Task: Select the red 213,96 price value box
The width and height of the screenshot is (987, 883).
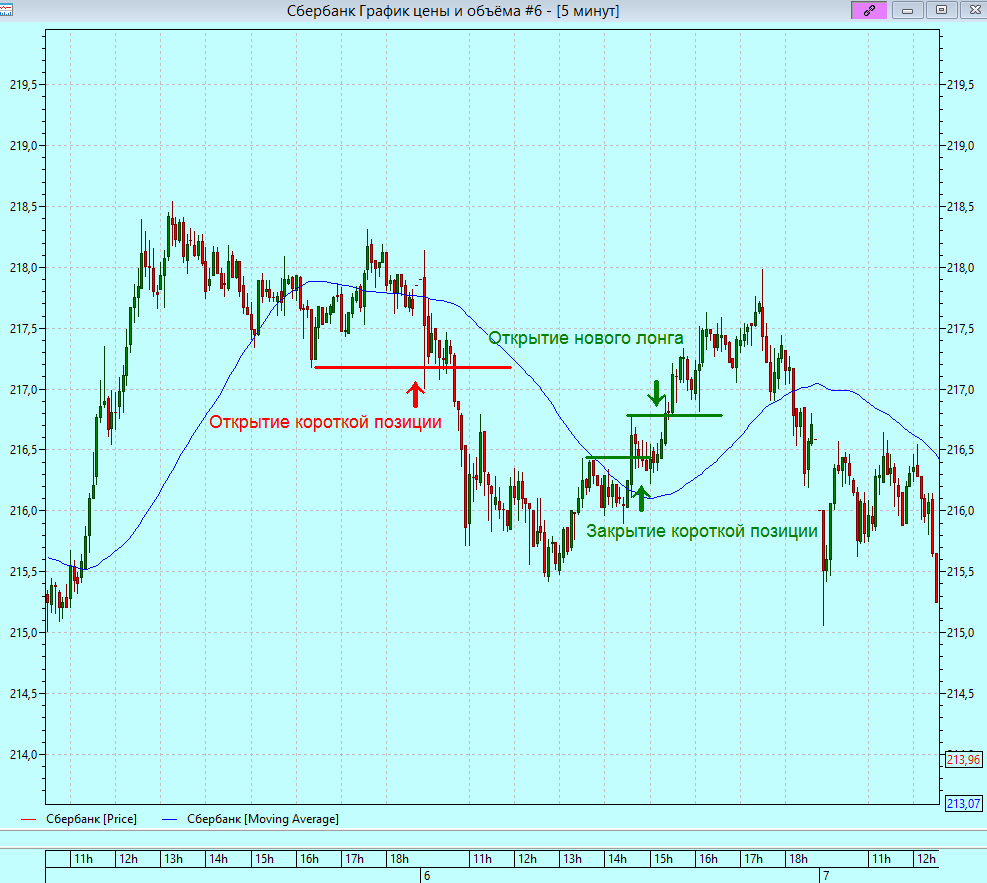Action: [964, 760]
